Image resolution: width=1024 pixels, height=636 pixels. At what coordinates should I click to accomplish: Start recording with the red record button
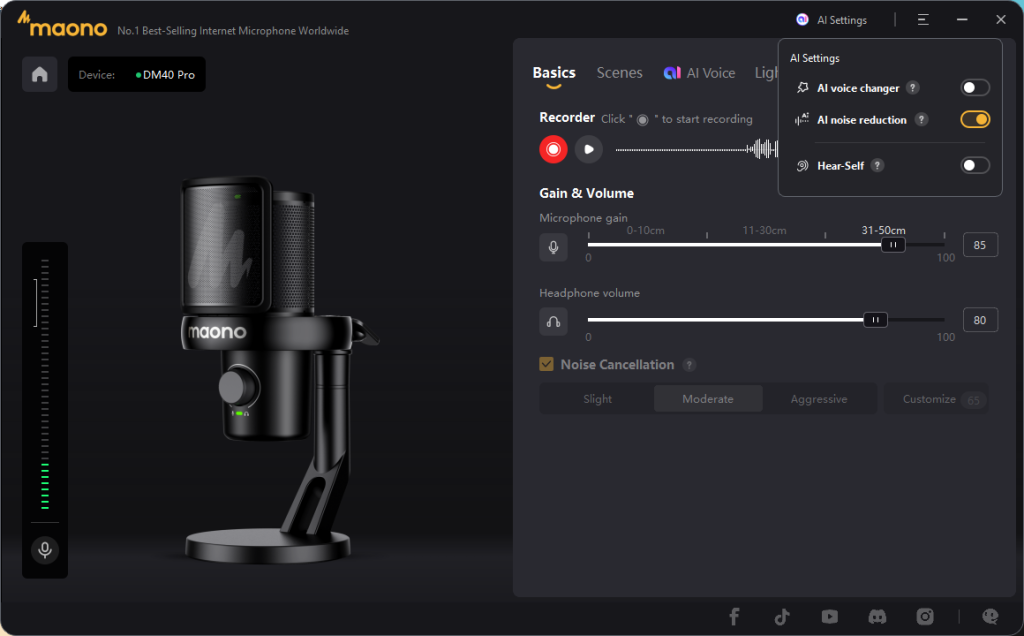tap(553, 149)
